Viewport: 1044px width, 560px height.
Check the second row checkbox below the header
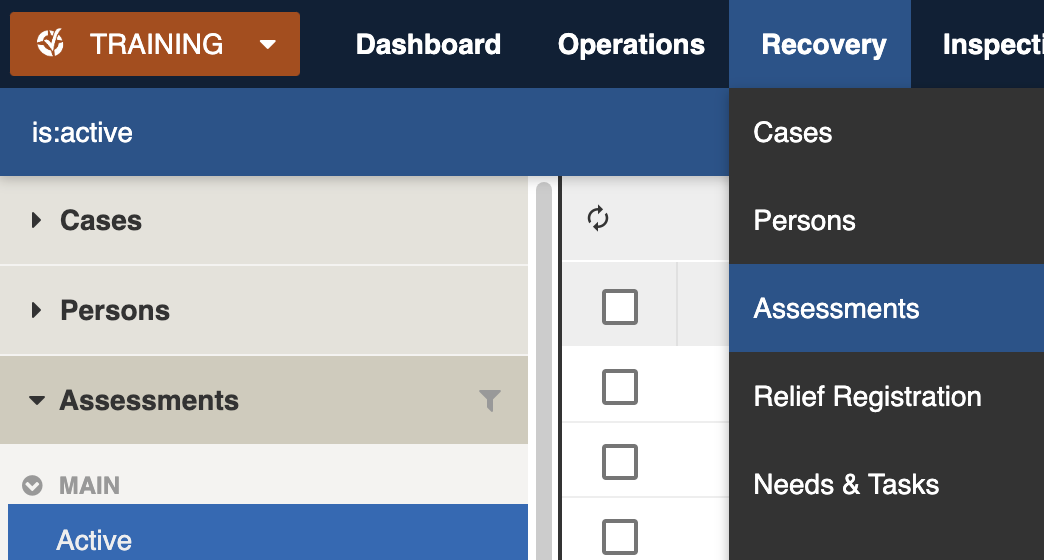click(620, 461)
